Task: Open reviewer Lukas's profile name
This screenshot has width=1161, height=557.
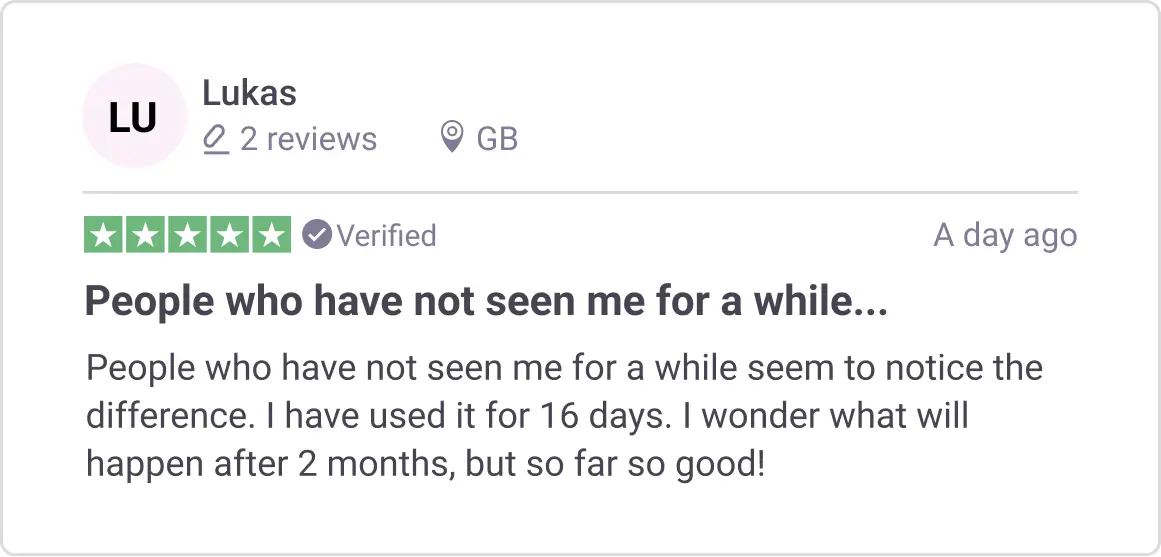Action: click(x=249, y=93)
